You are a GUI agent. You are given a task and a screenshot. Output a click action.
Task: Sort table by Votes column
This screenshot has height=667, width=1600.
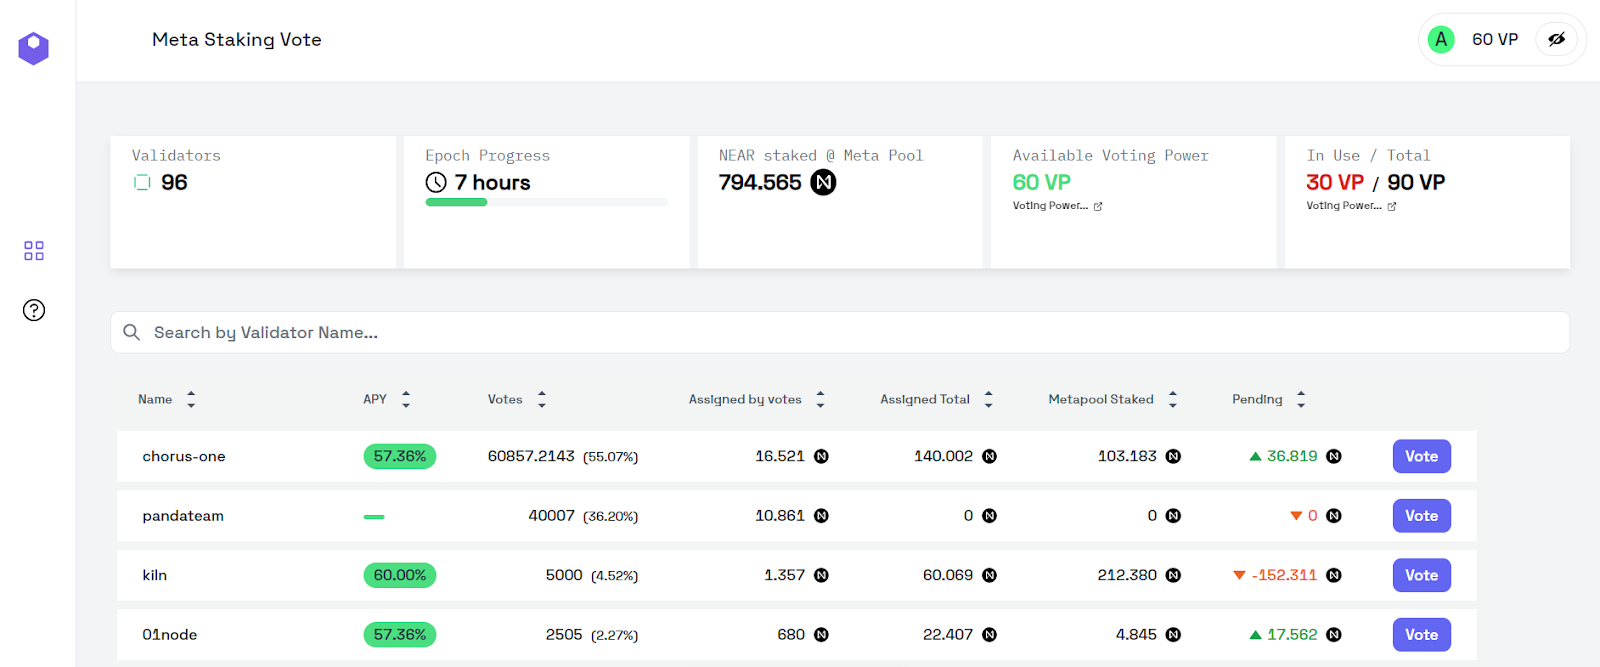point(542,400)
